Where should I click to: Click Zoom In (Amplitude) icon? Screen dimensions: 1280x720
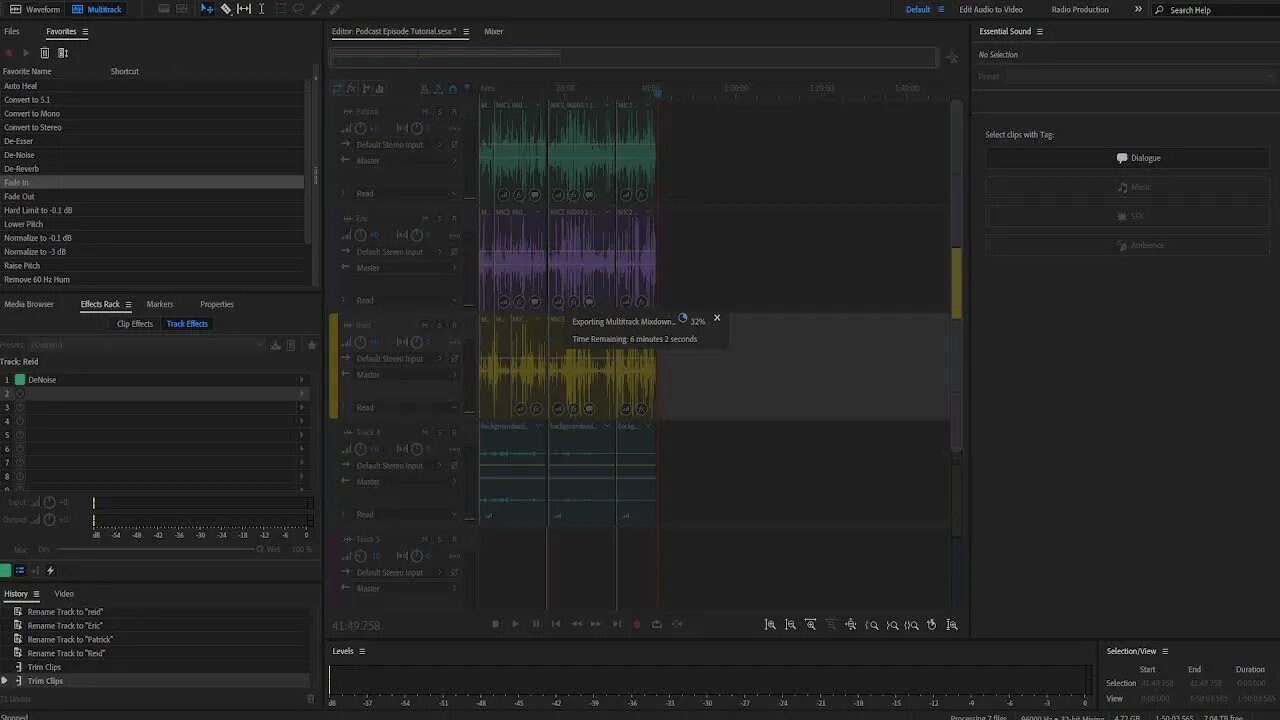click(x=770, y=624)
